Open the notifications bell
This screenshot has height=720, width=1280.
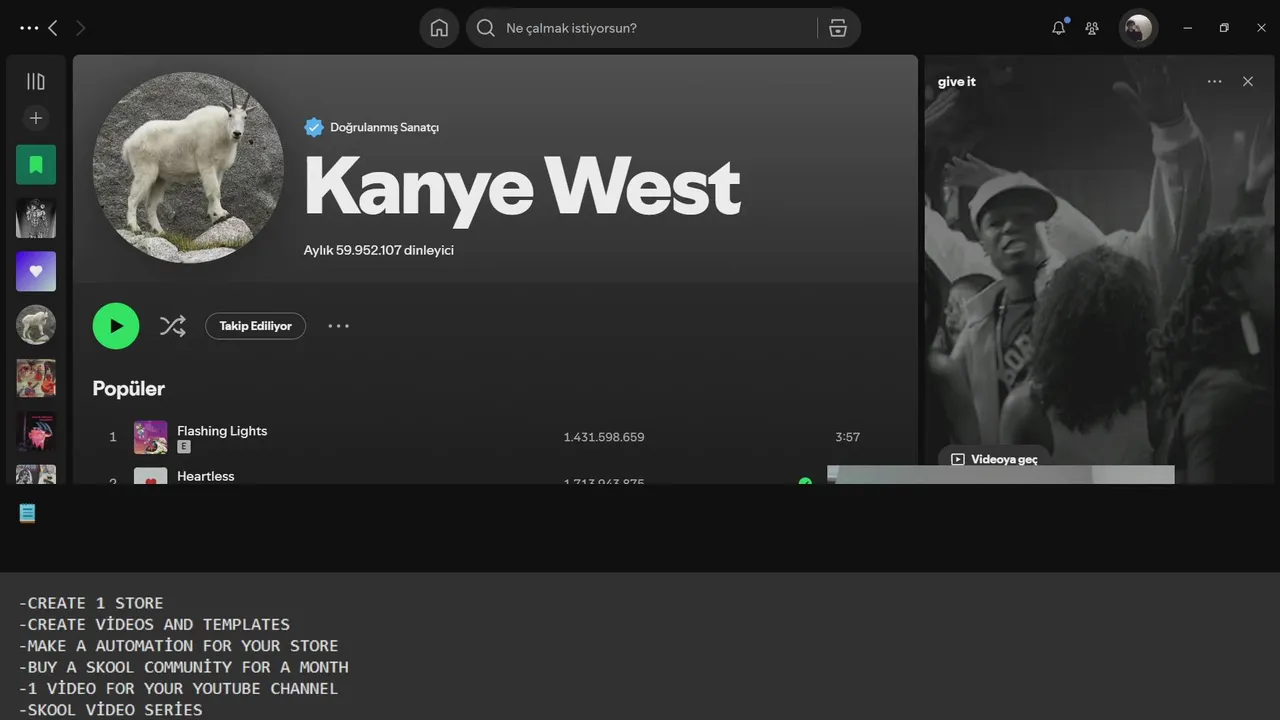[1058, 28]
